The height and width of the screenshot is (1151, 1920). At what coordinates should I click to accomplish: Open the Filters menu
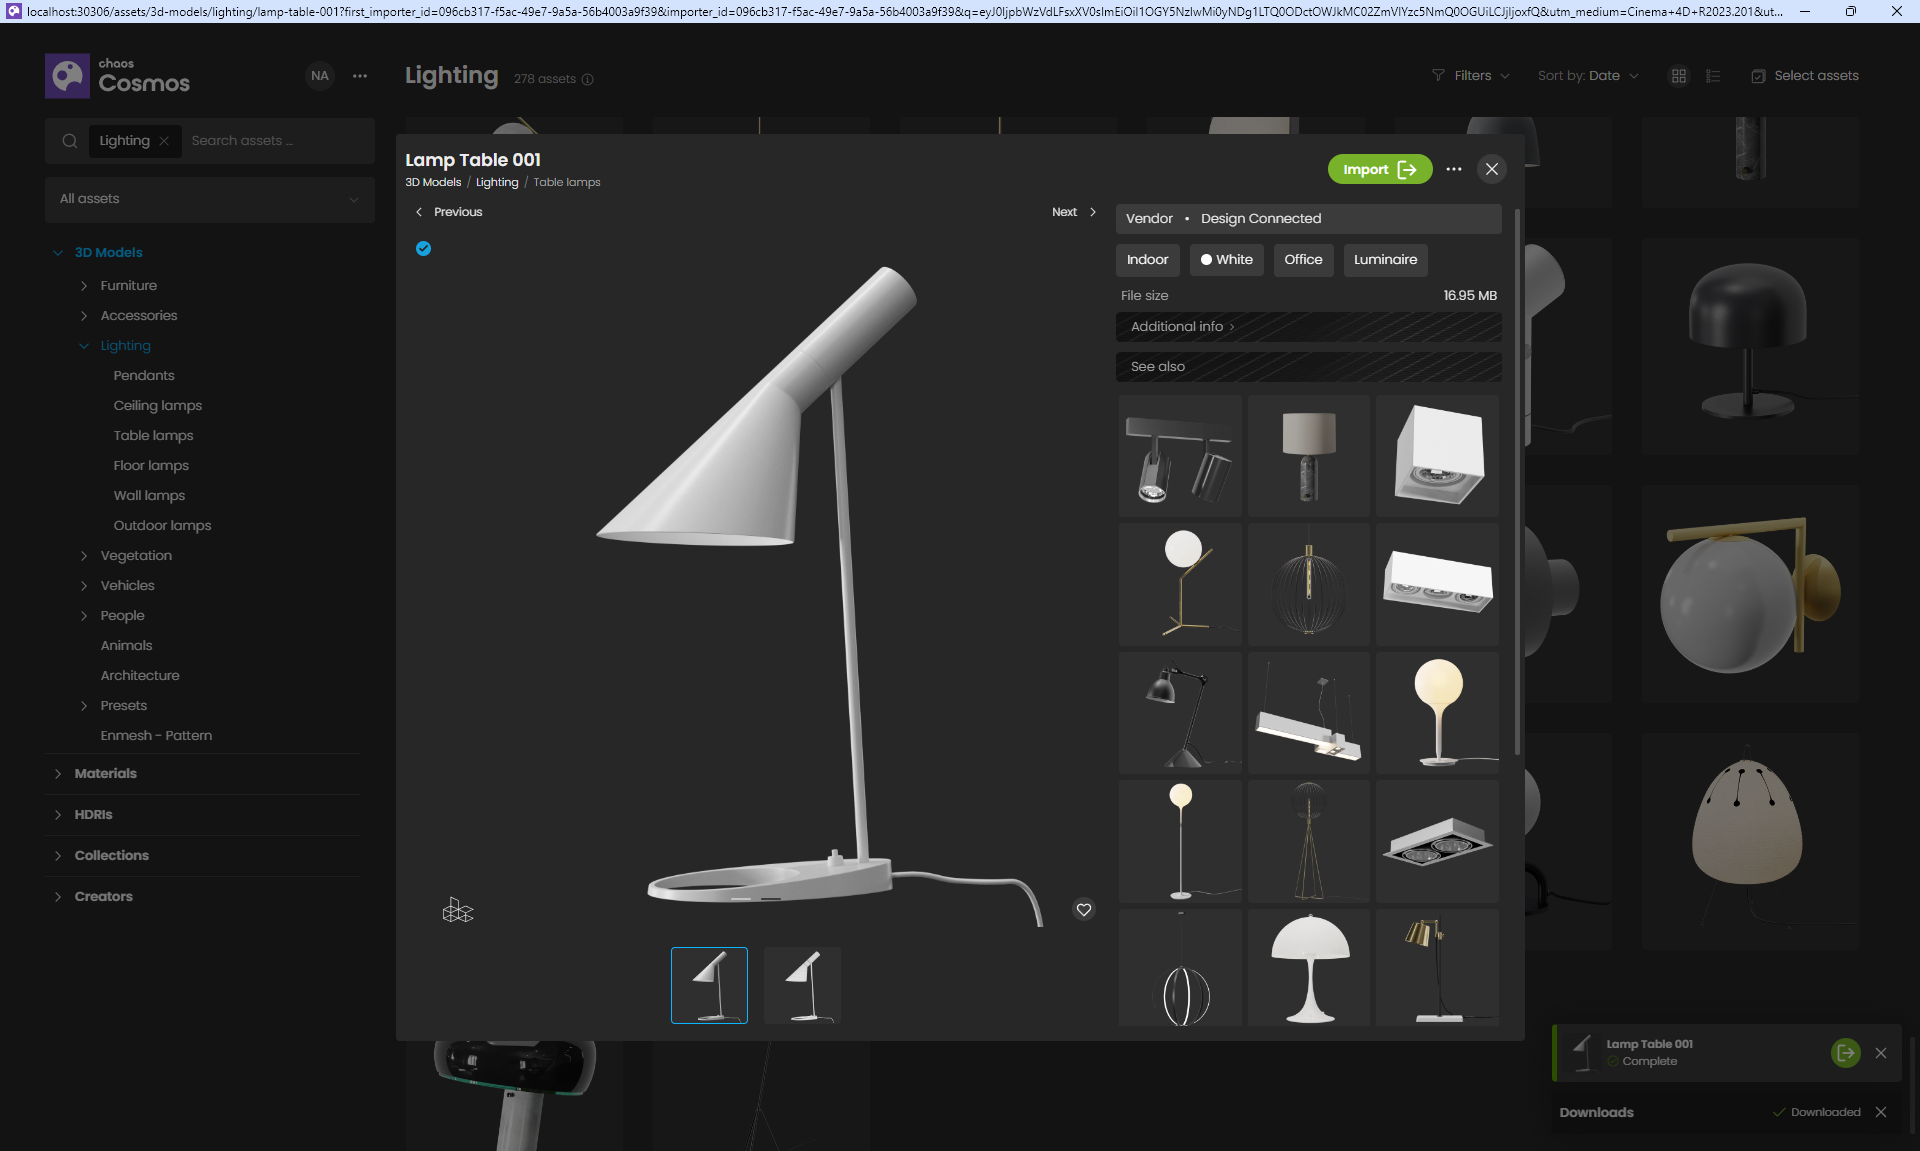(x=1471, y=76)
